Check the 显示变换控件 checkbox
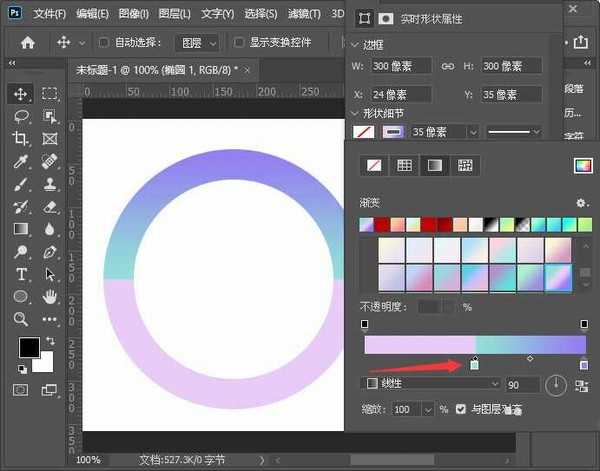600x471 pixels. pos(239,43)
